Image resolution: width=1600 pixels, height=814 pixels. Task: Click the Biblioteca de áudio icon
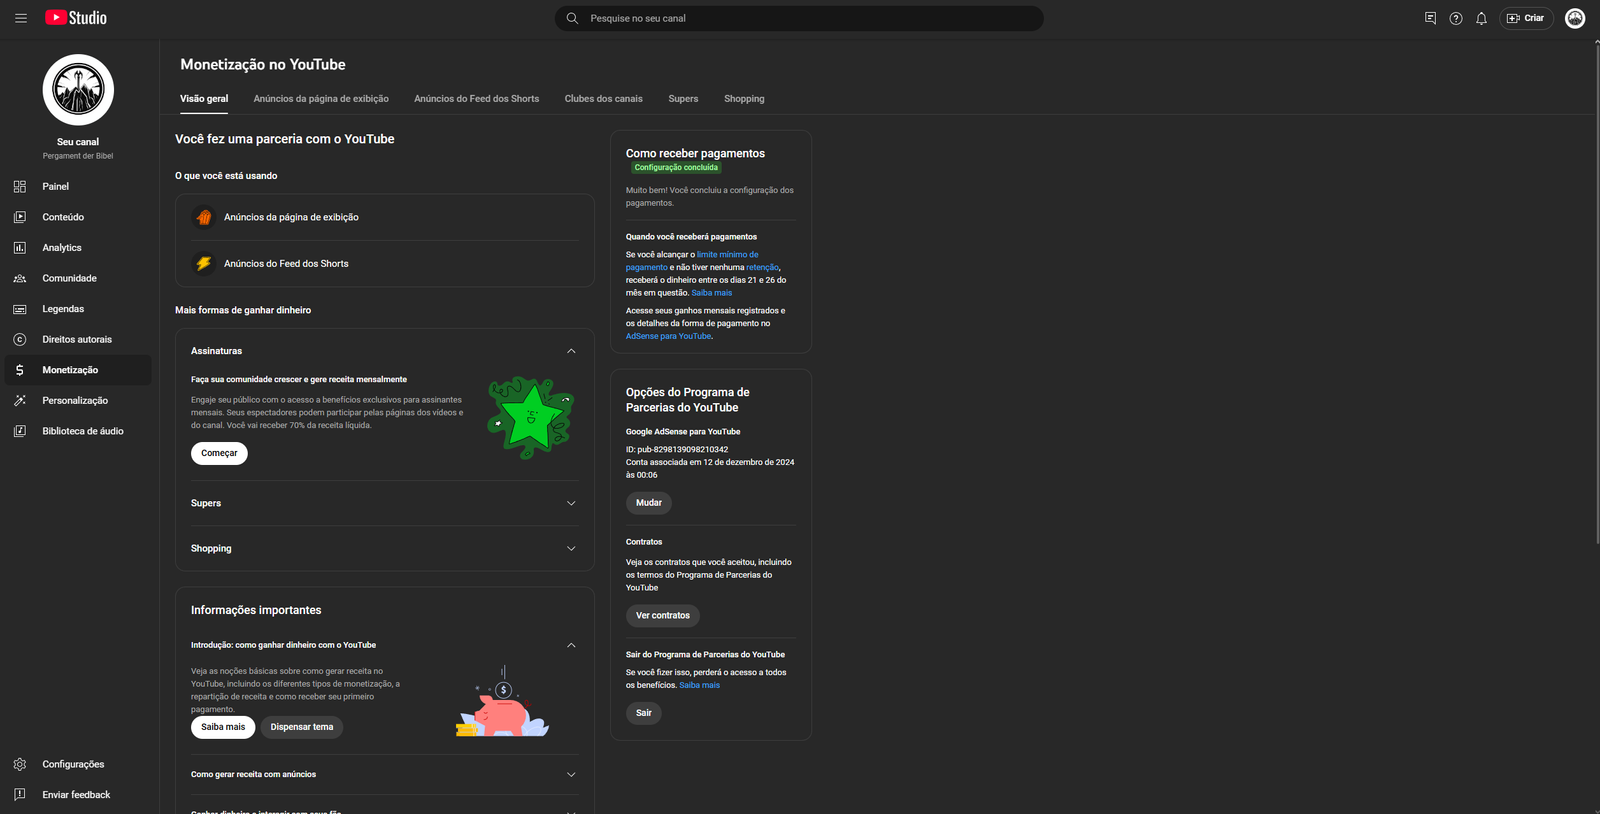pos(20,431)
